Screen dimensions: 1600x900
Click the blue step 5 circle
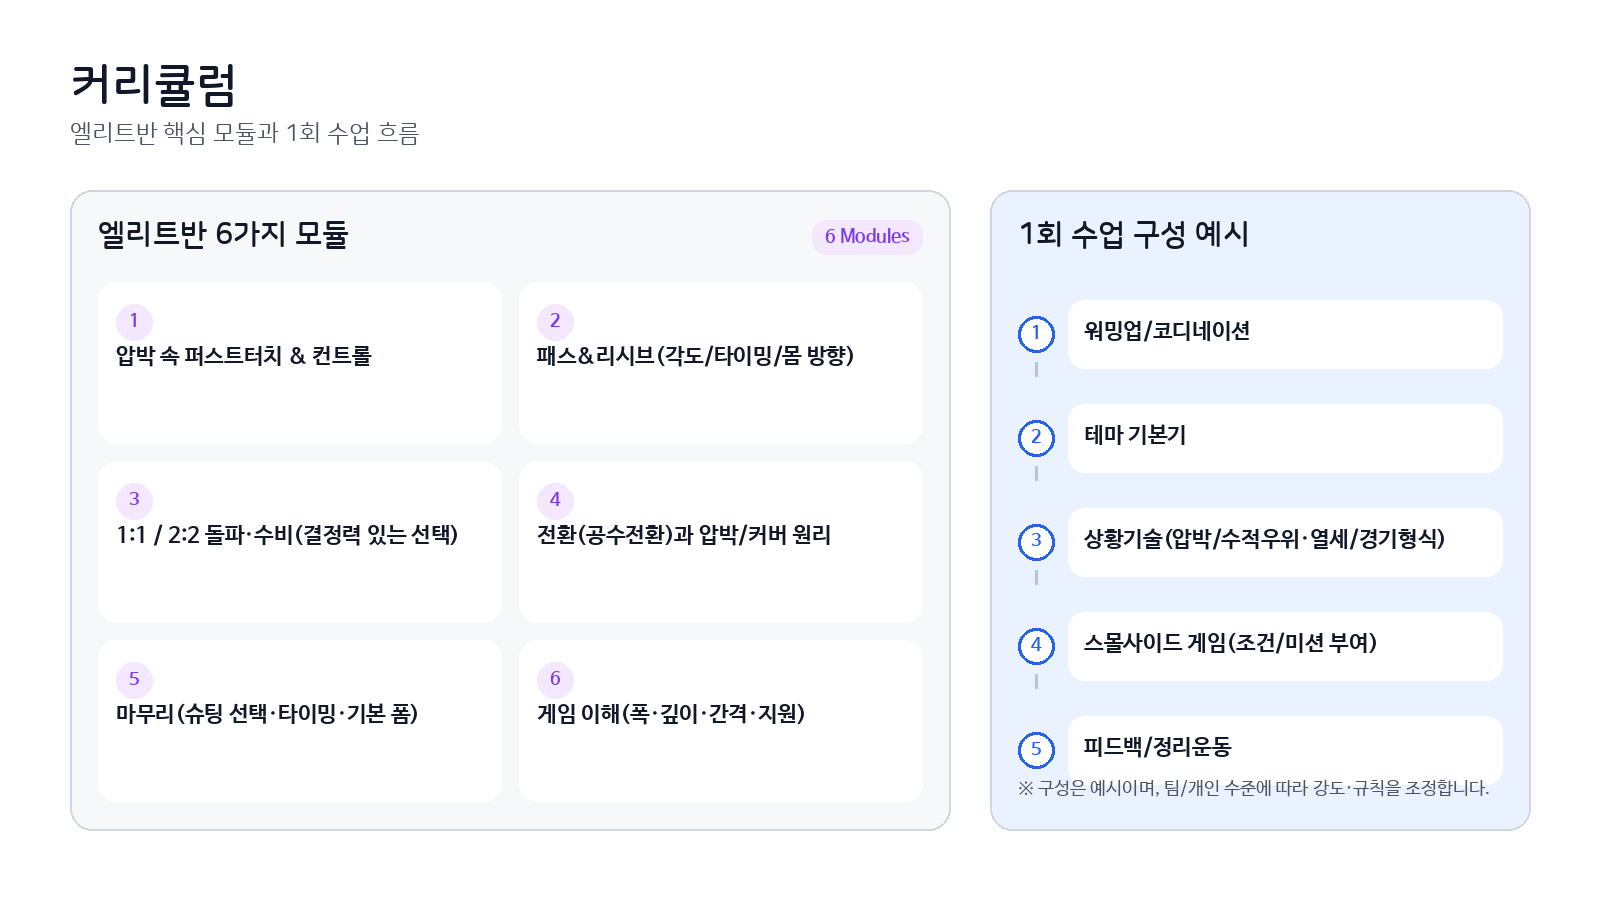(1036, 749)
